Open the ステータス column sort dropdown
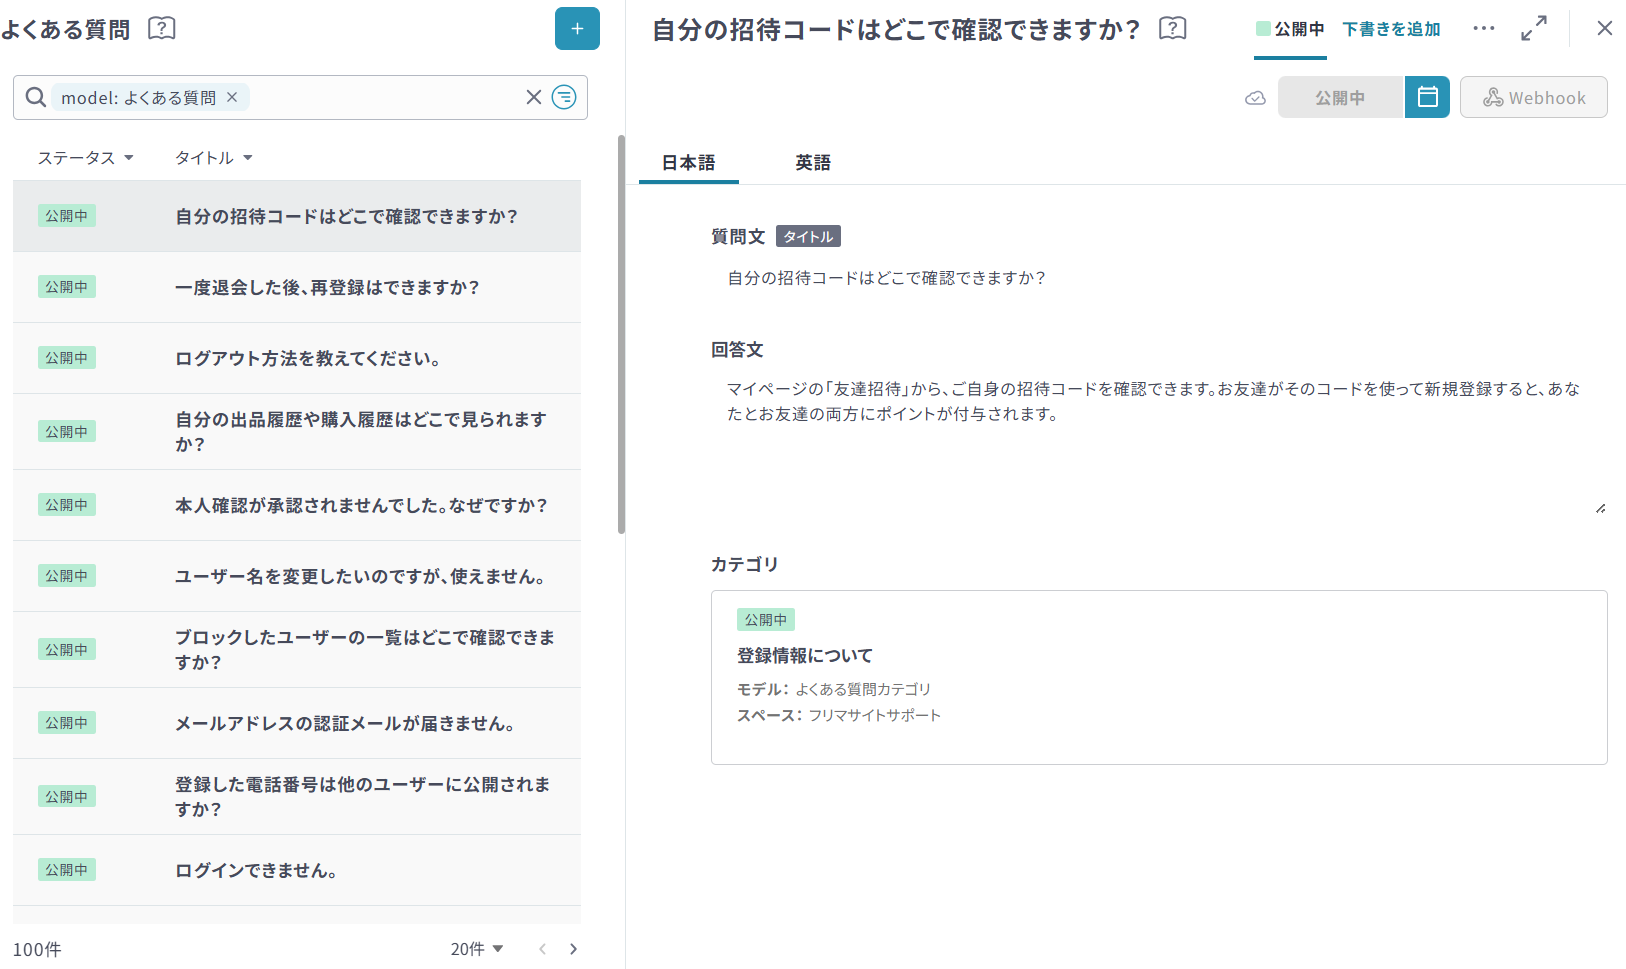The image size is (1626, 969). coord(85,158)
